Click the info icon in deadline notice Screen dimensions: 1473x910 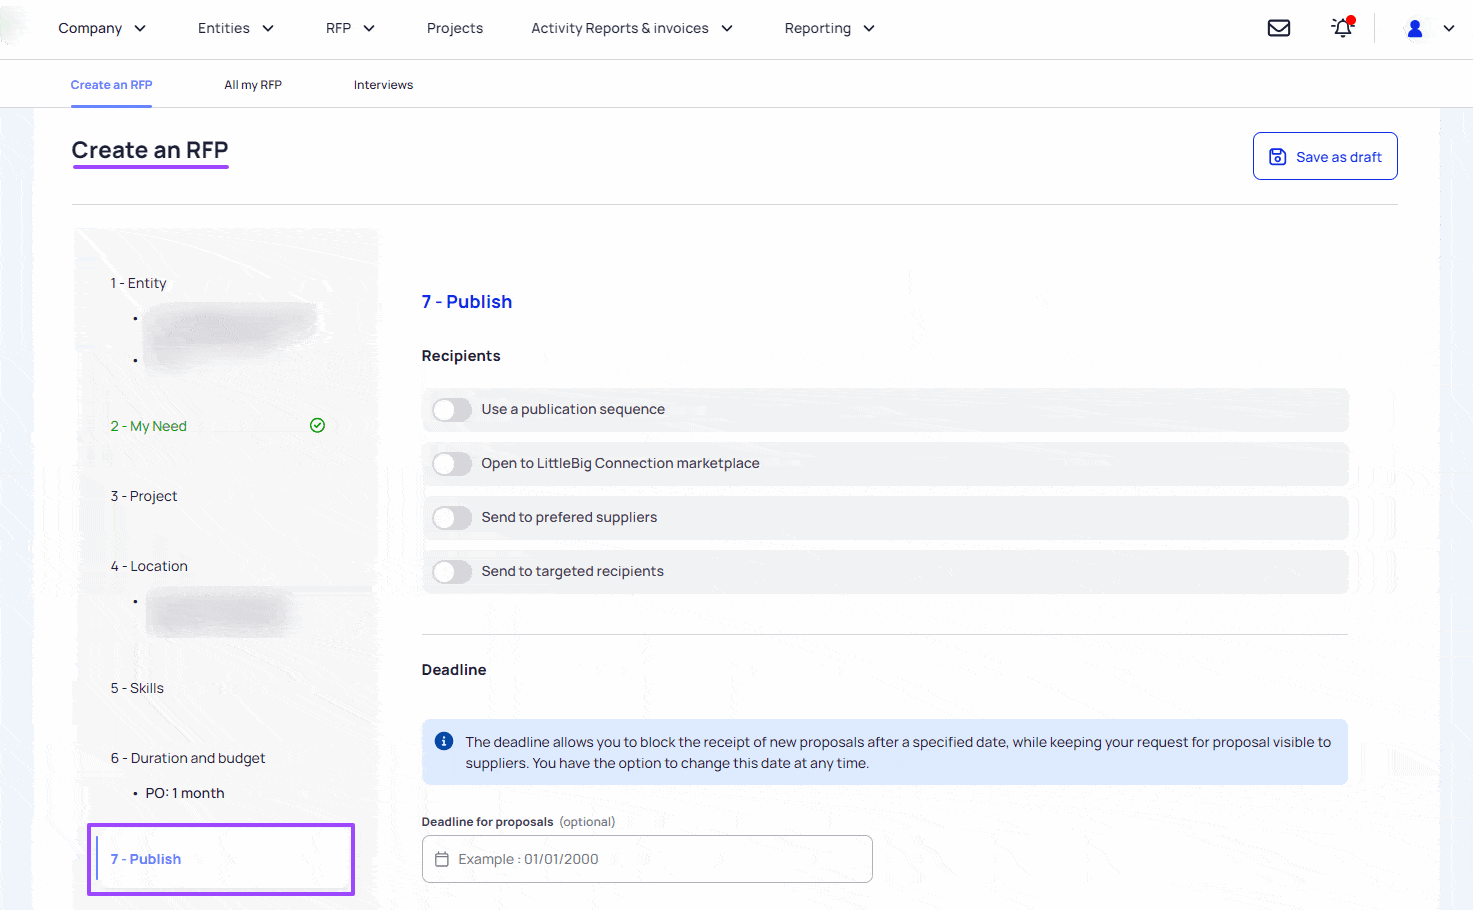coord(444,741)
